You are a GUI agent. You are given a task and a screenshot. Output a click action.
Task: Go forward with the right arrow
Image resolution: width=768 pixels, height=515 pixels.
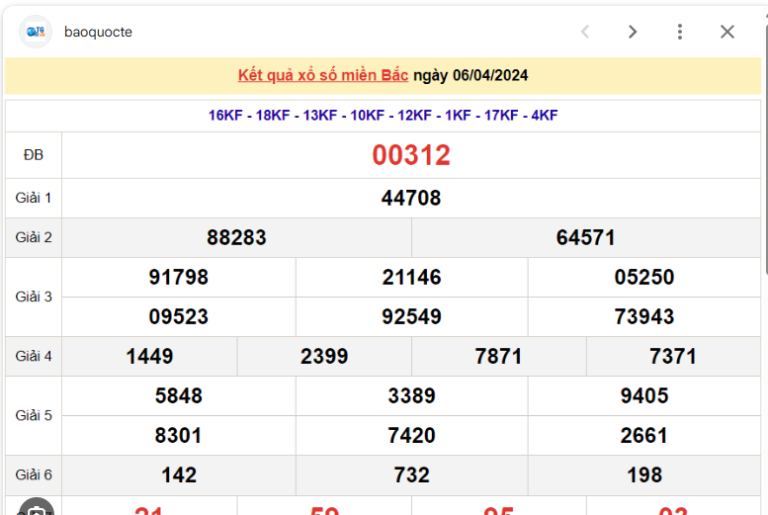pos(632,32)
